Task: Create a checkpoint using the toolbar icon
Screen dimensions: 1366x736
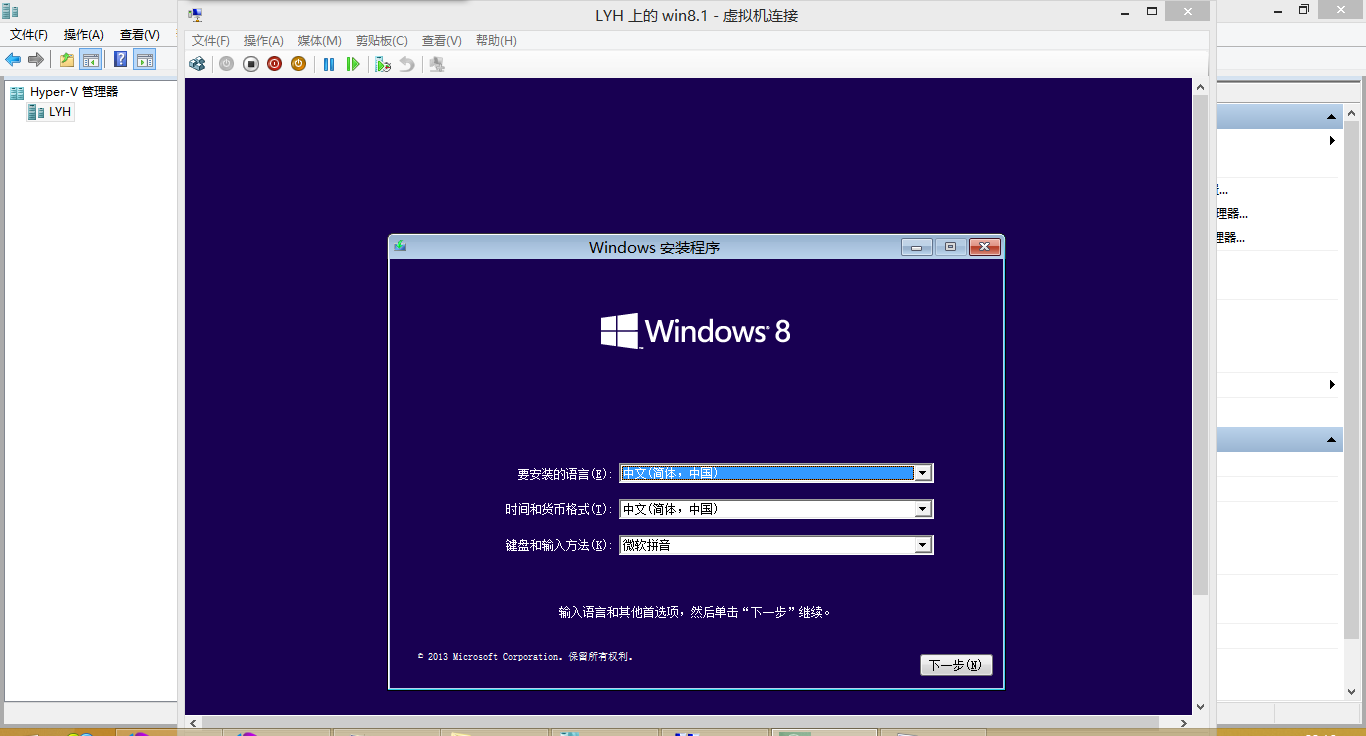Action: [383, 64]
